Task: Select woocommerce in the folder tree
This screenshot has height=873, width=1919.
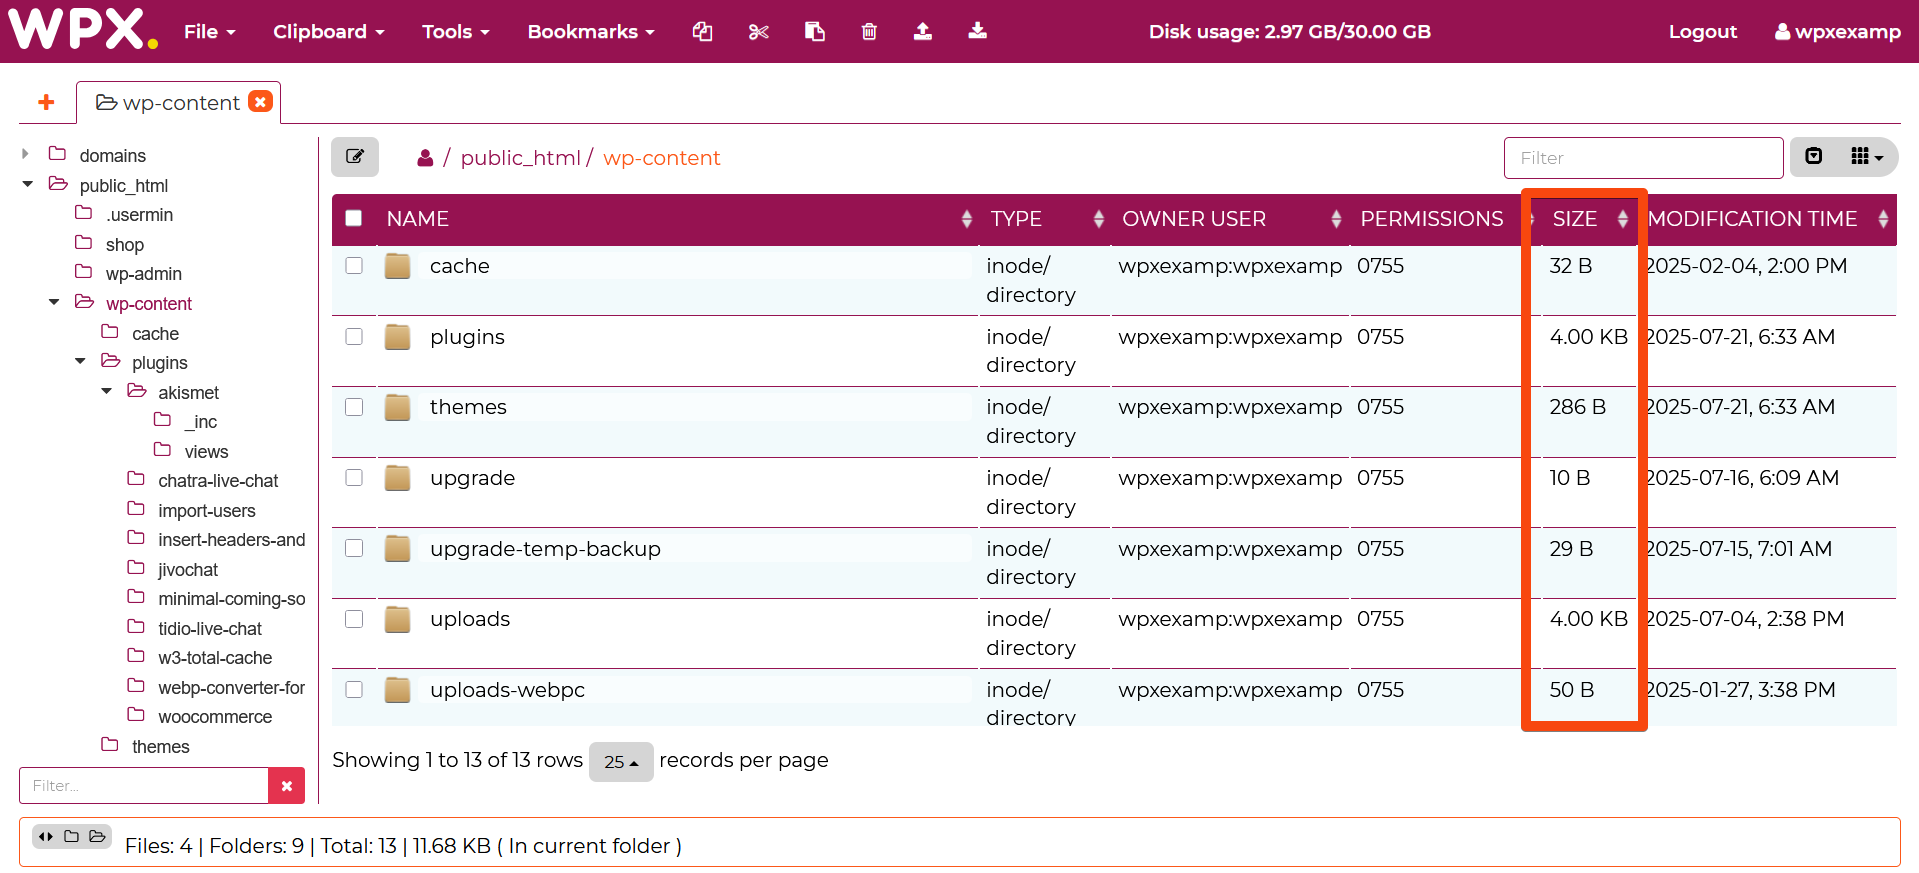Action: pyautogui.click(x=215, y=717)
